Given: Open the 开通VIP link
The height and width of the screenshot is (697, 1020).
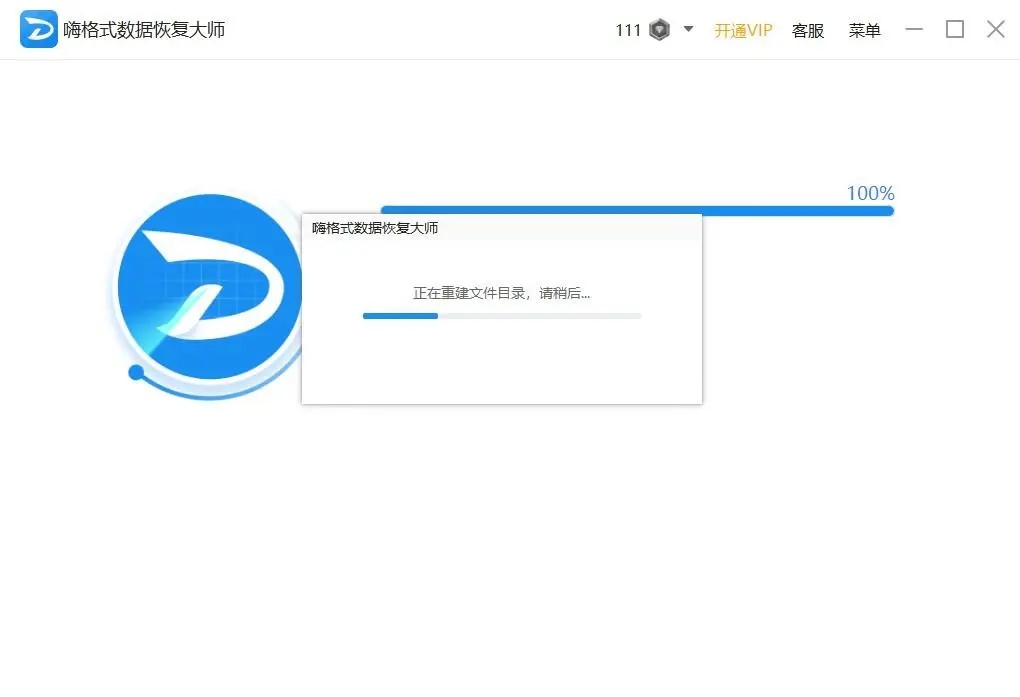Looking at the screenshot, I should click(743, 30).
